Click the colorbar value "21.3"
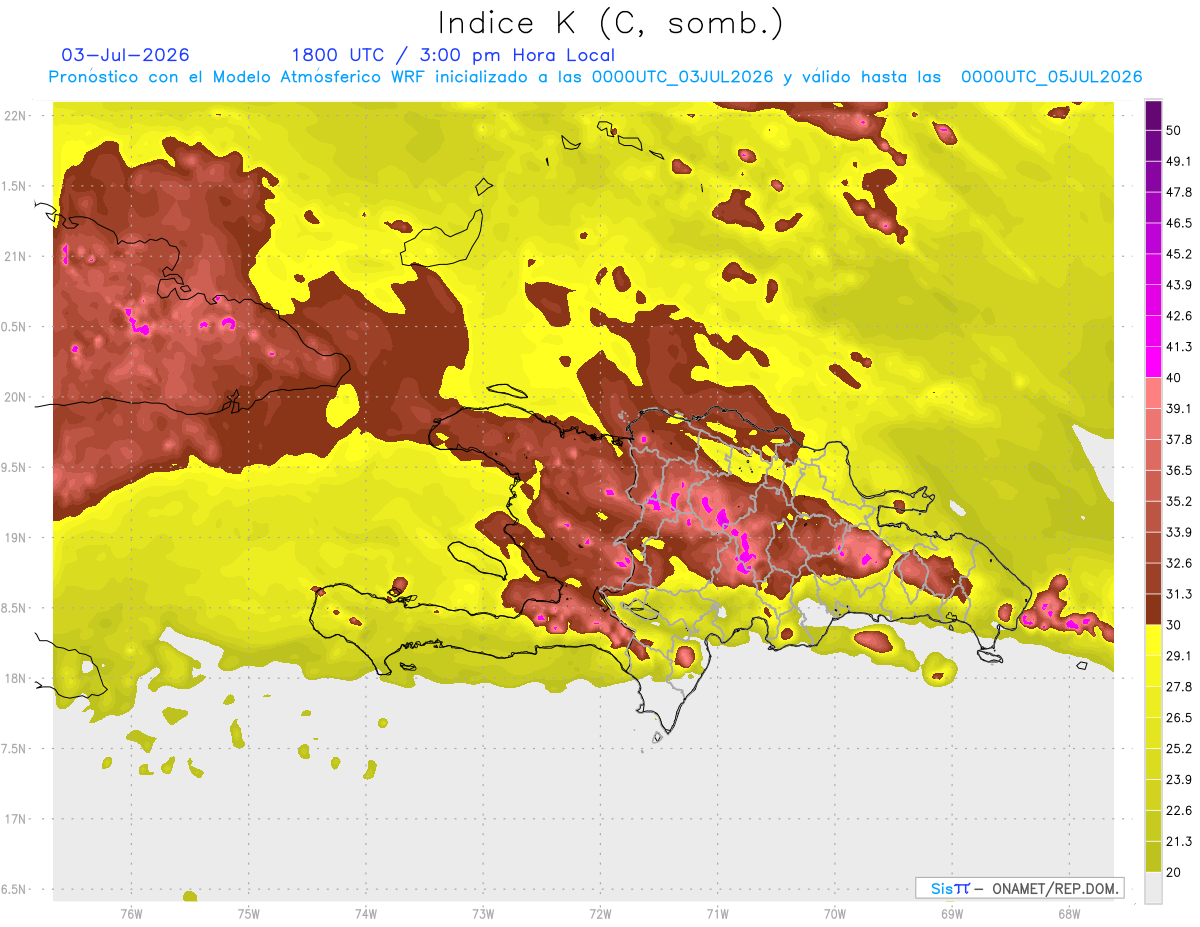This screenshot has height=927, width=1200. click(1179, 842)
